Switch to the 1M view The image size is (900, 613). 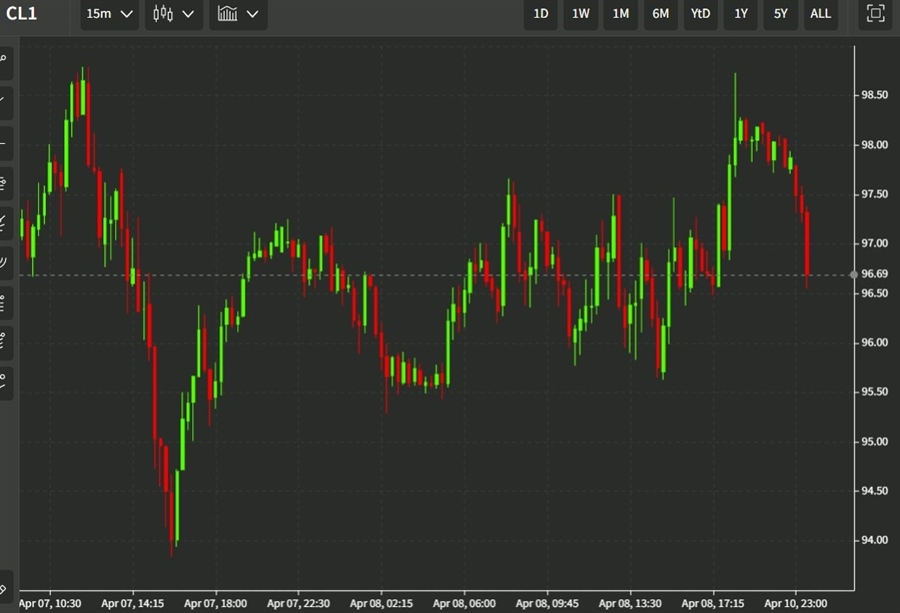point(620,14)
